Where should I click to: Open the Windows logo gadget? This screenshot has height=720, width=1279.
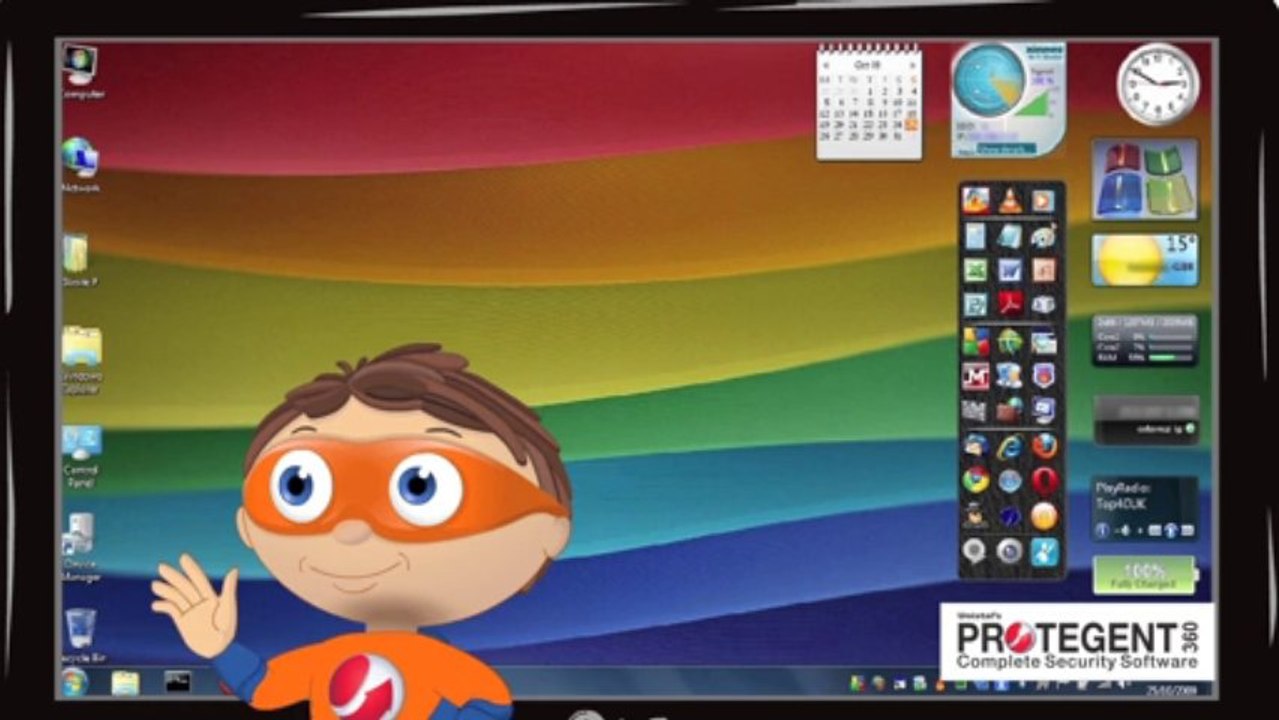[x=1145, y=179]
